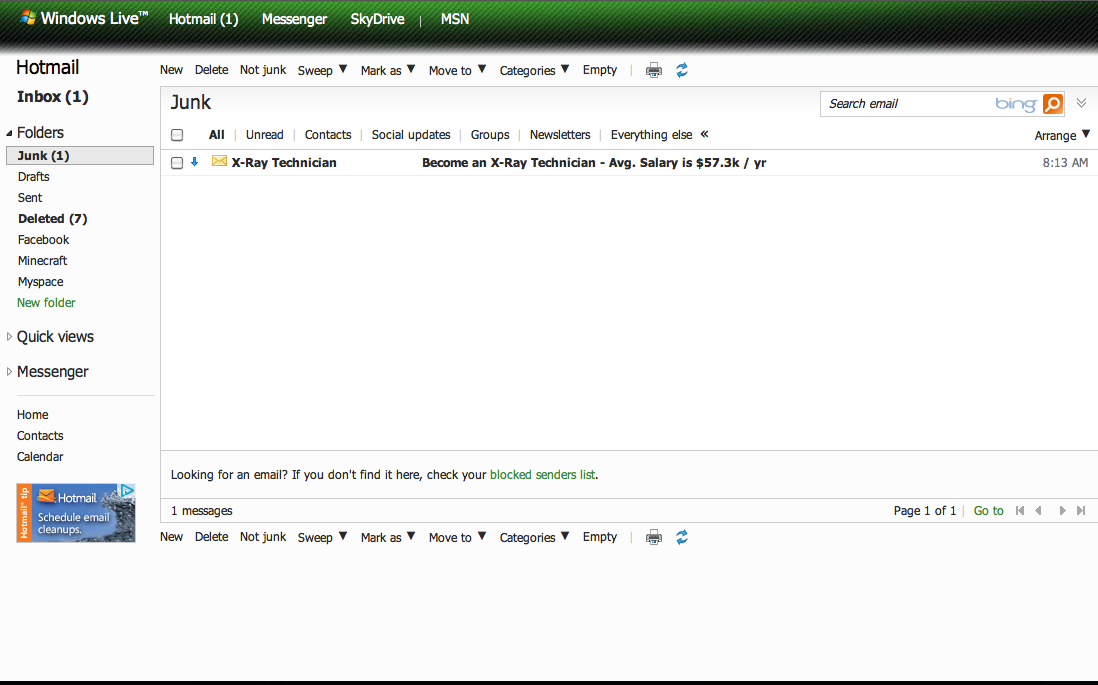Click Delete above the message list

[211, 70]
